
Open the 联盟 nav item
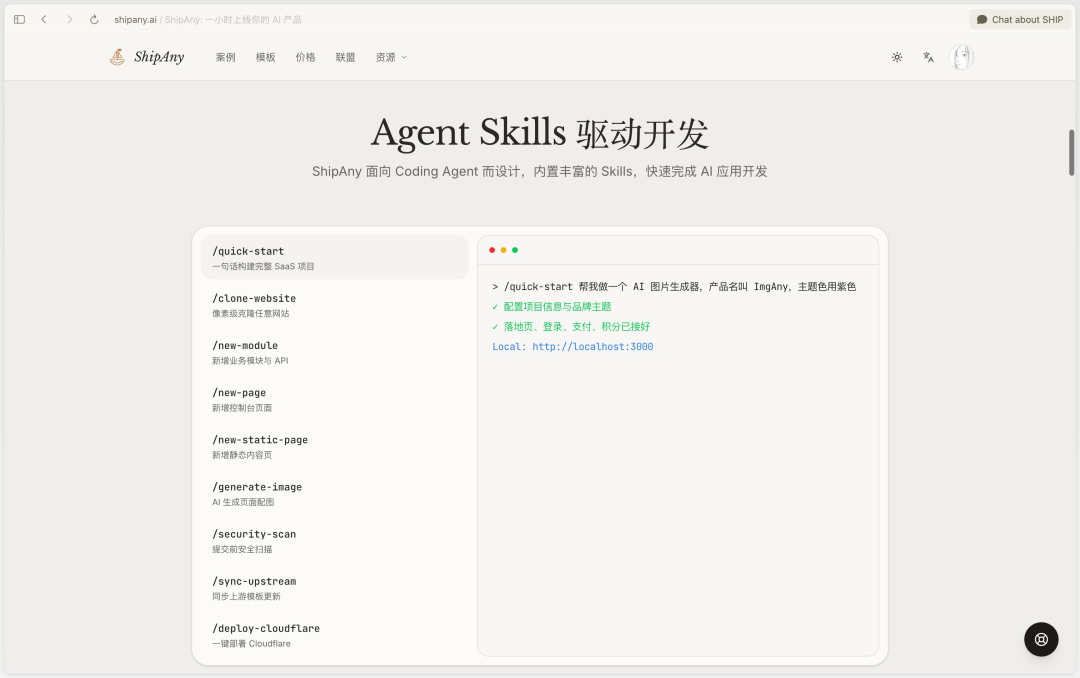[x=345, y=57]
